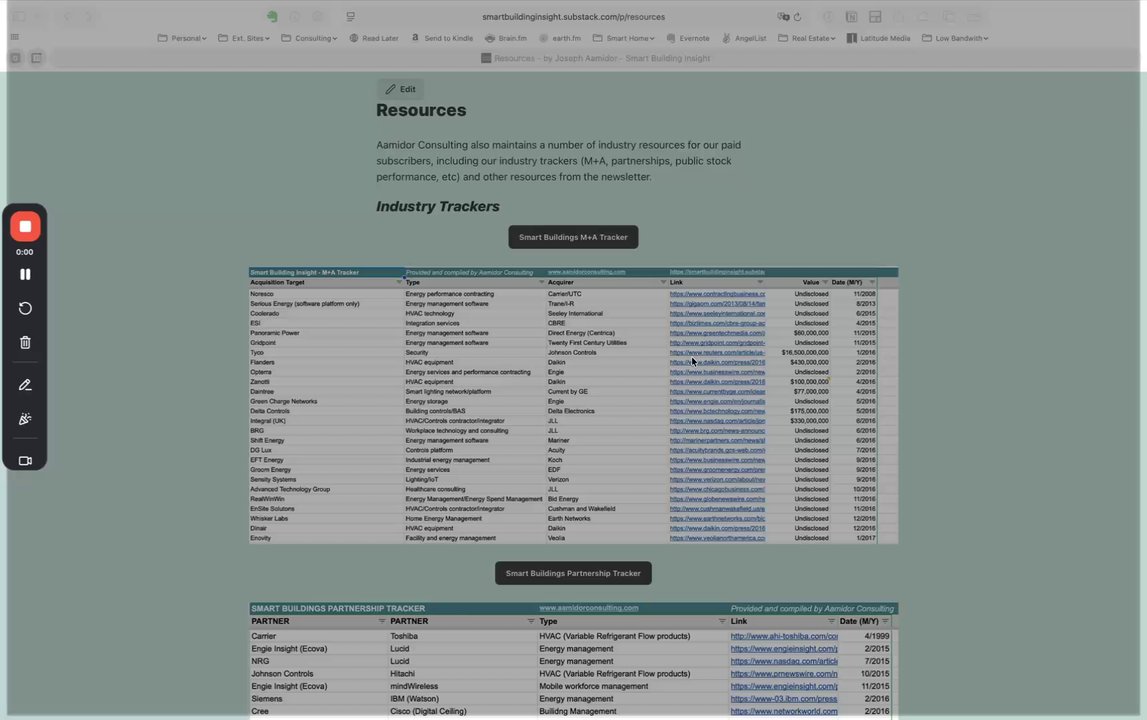Open the Value column filter arrow
This screenshot has width=1147, height=720.
point(824,282)
